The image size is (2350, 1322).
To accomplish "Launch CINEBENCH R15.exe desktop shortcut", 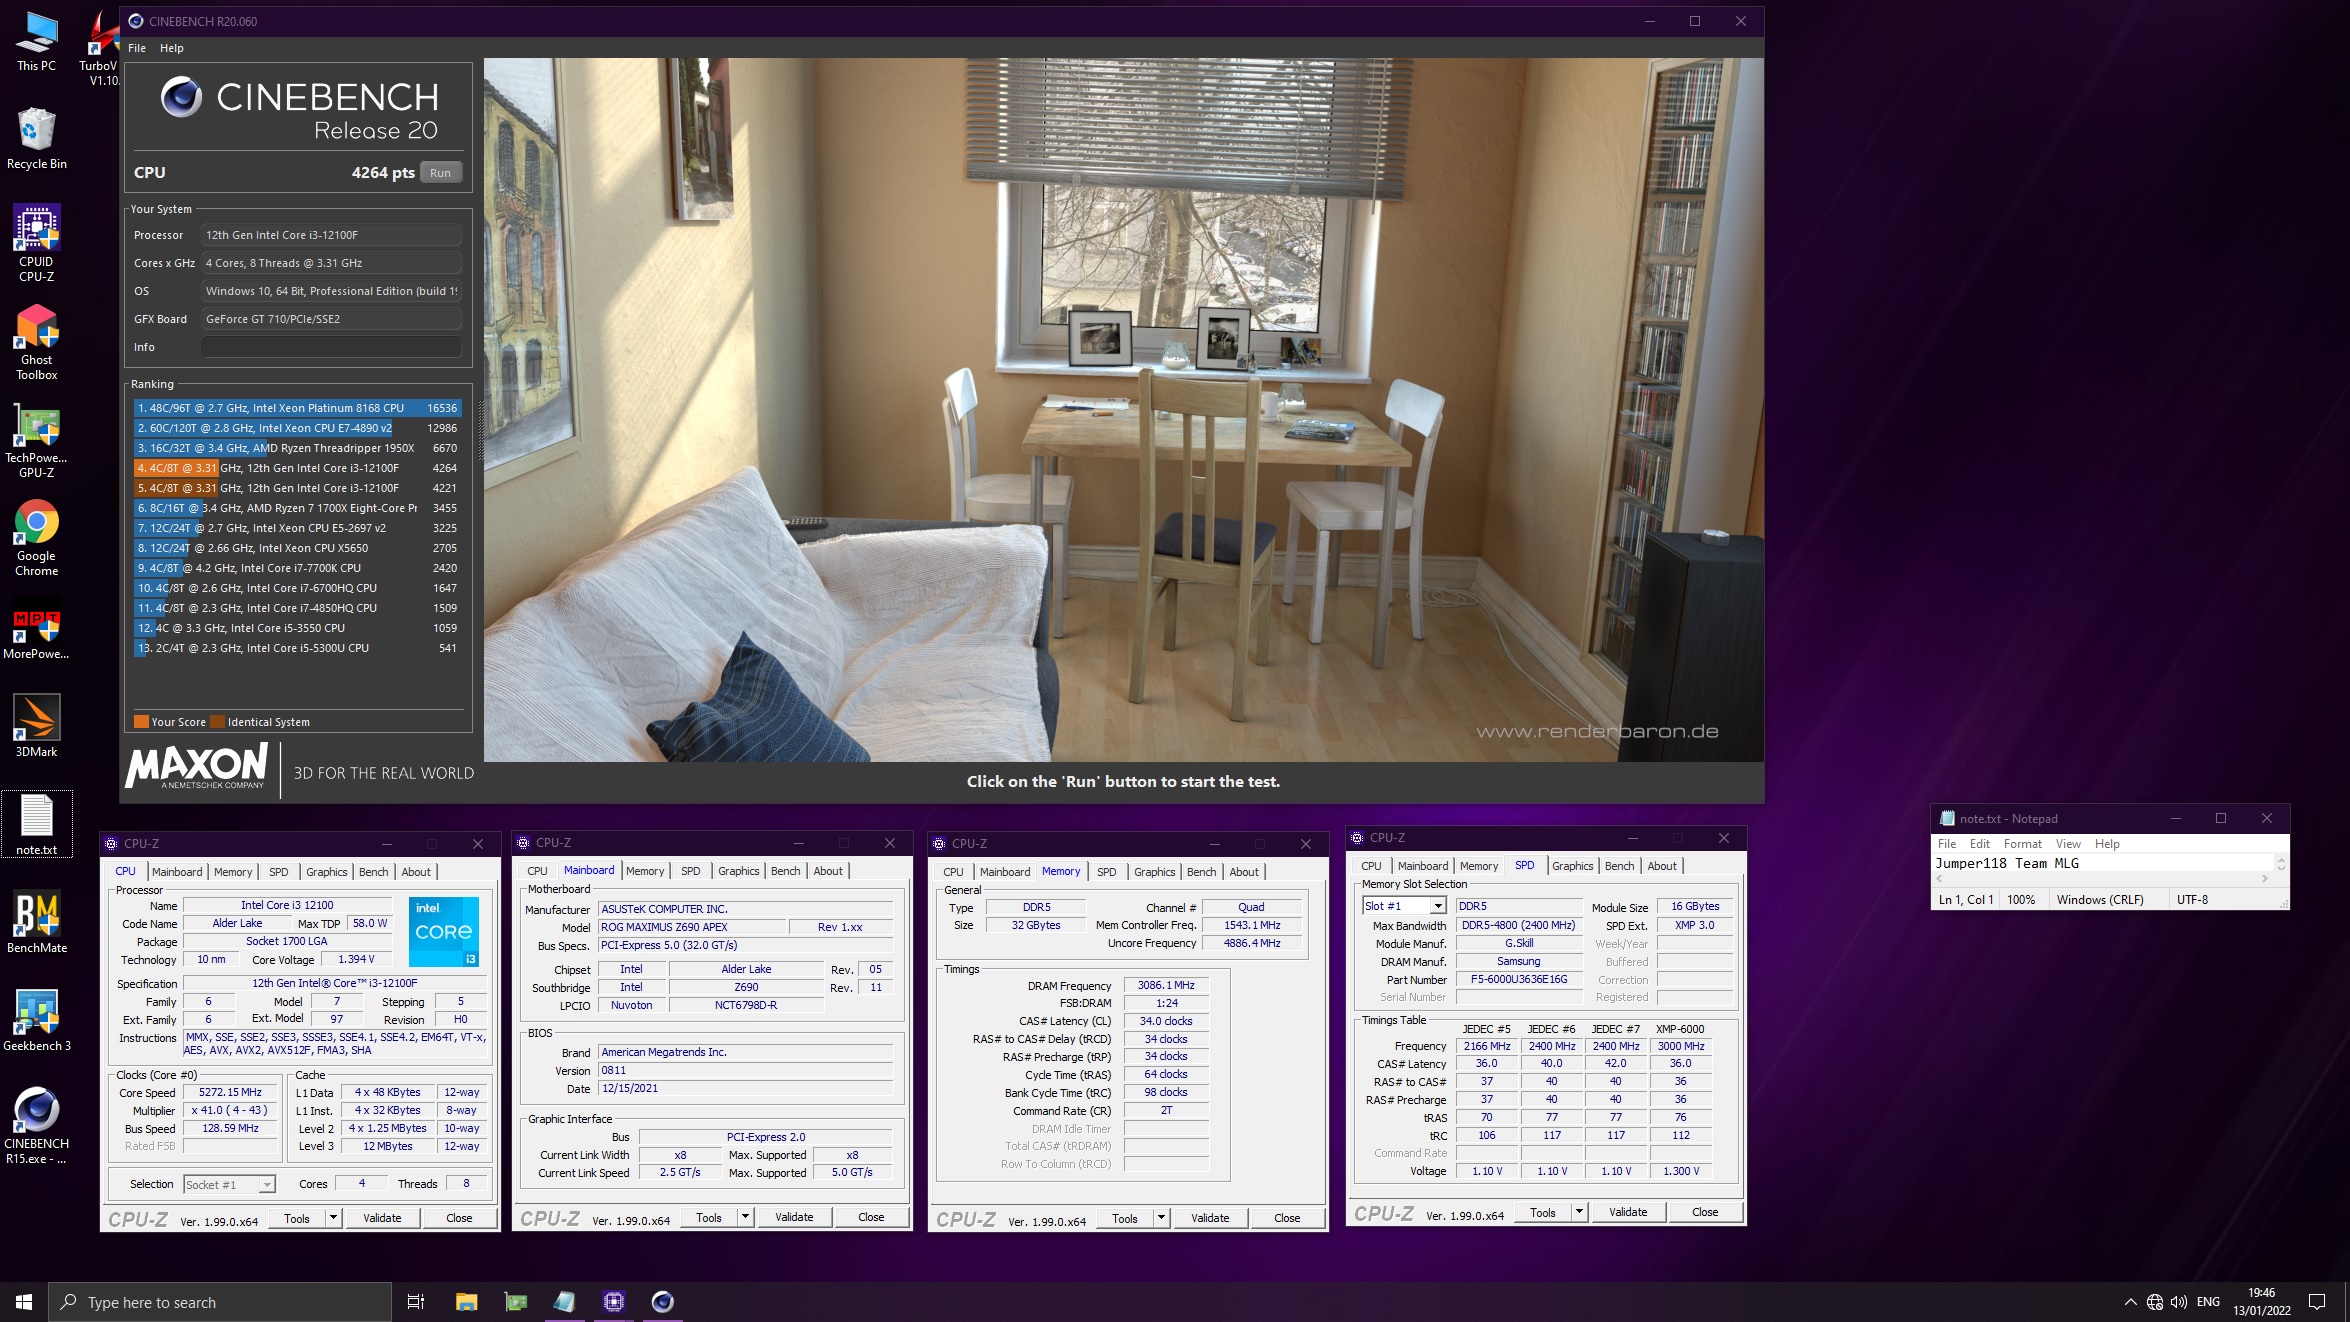I will click(36, 1125).
